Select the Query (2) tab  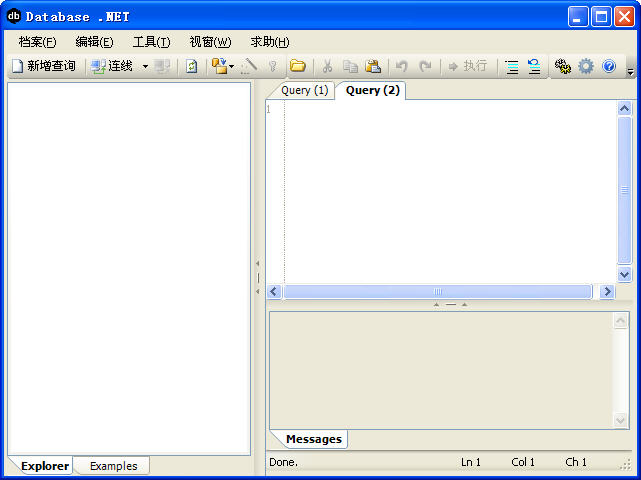(x=372, y=90)
